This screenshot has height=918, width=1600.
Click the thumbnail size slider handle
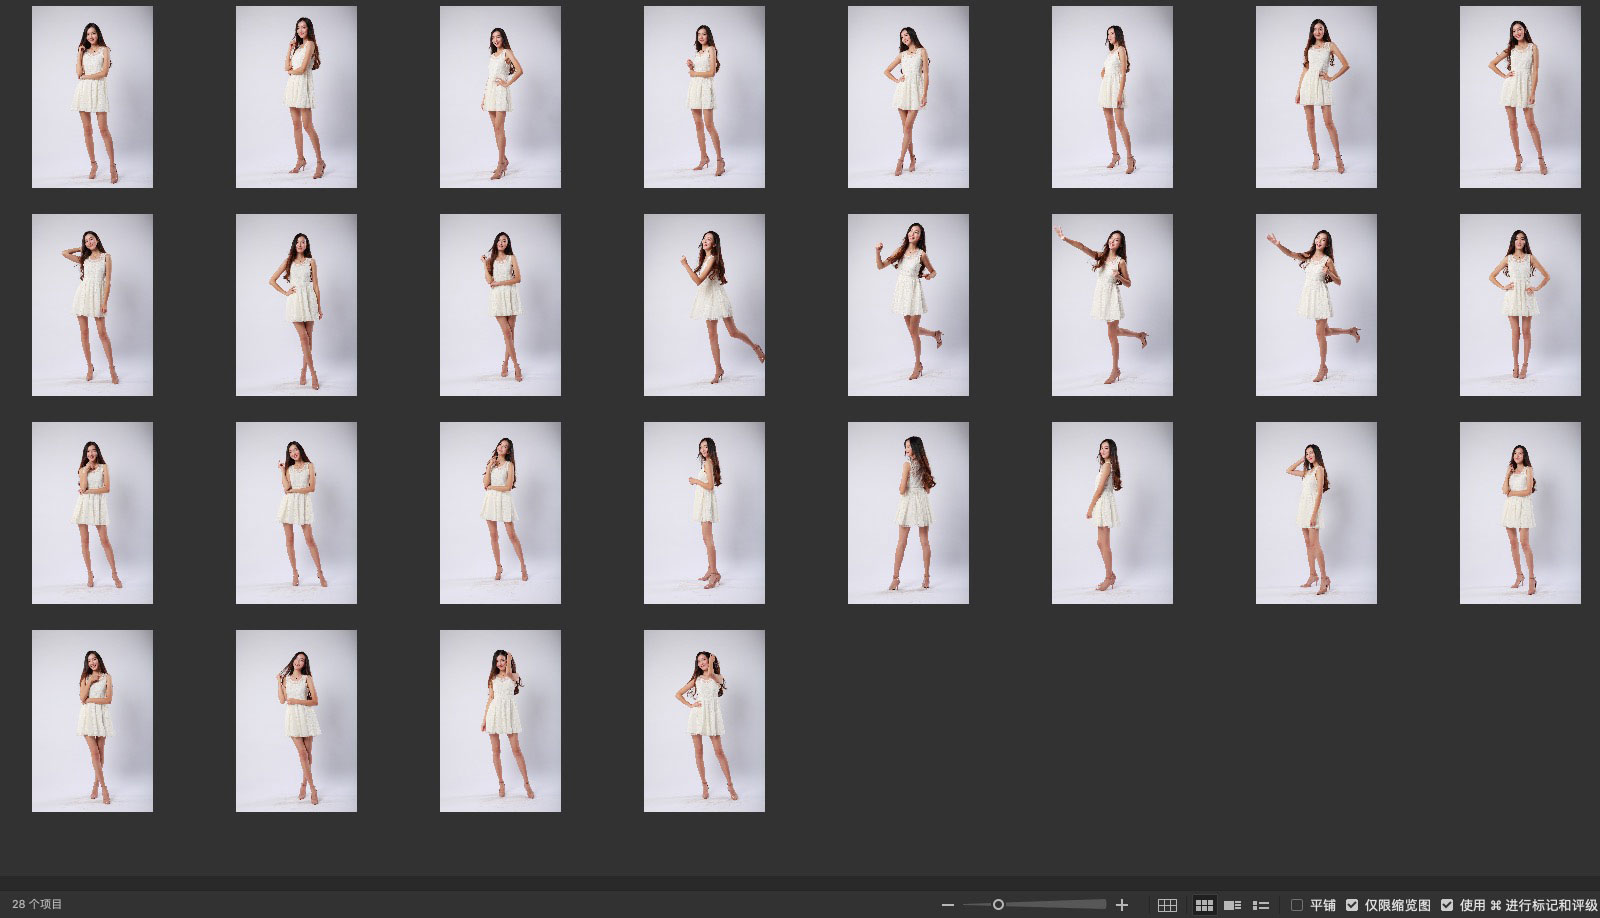pyautogui.click(x=998, y=905)
